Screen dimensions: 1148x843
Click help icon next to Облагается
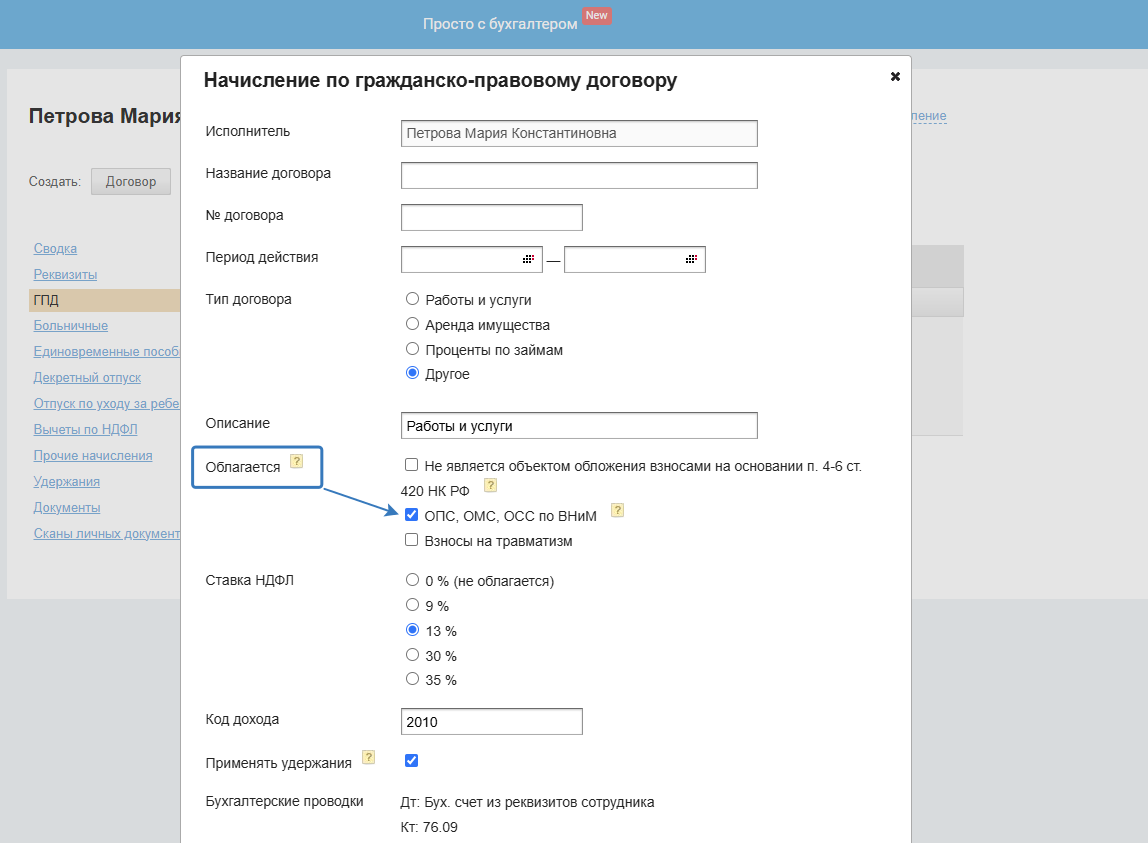coord(296,461)
